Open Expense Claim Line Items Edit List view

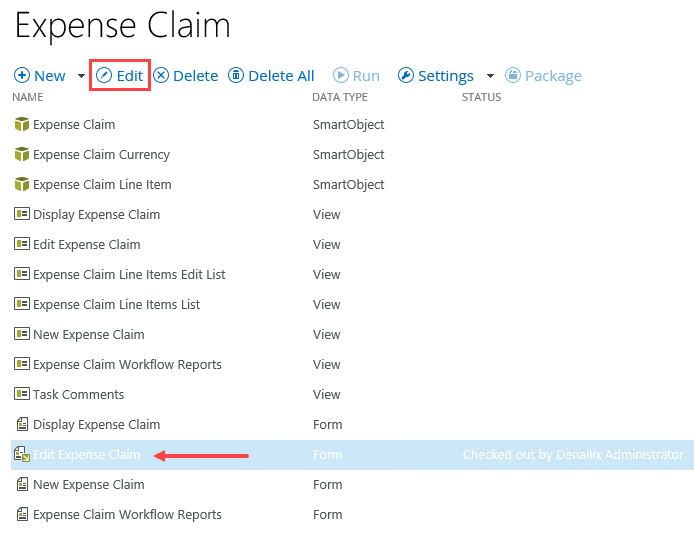(129, 275)
